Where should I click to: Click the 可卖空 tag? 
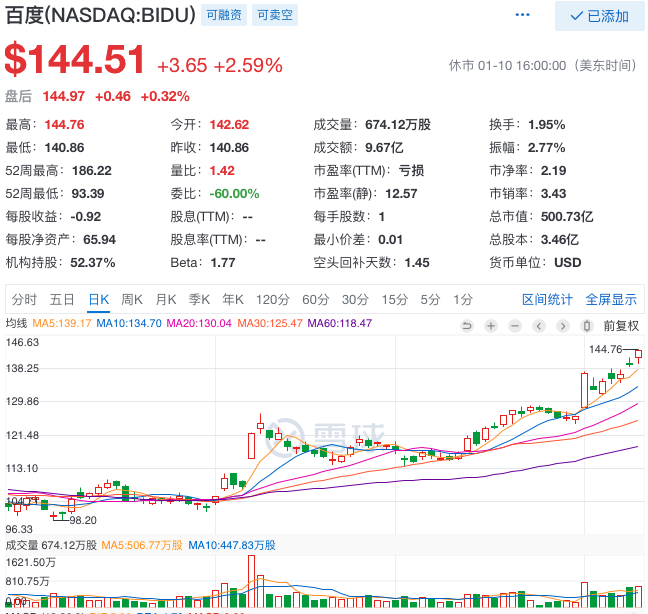coord(275,15)
